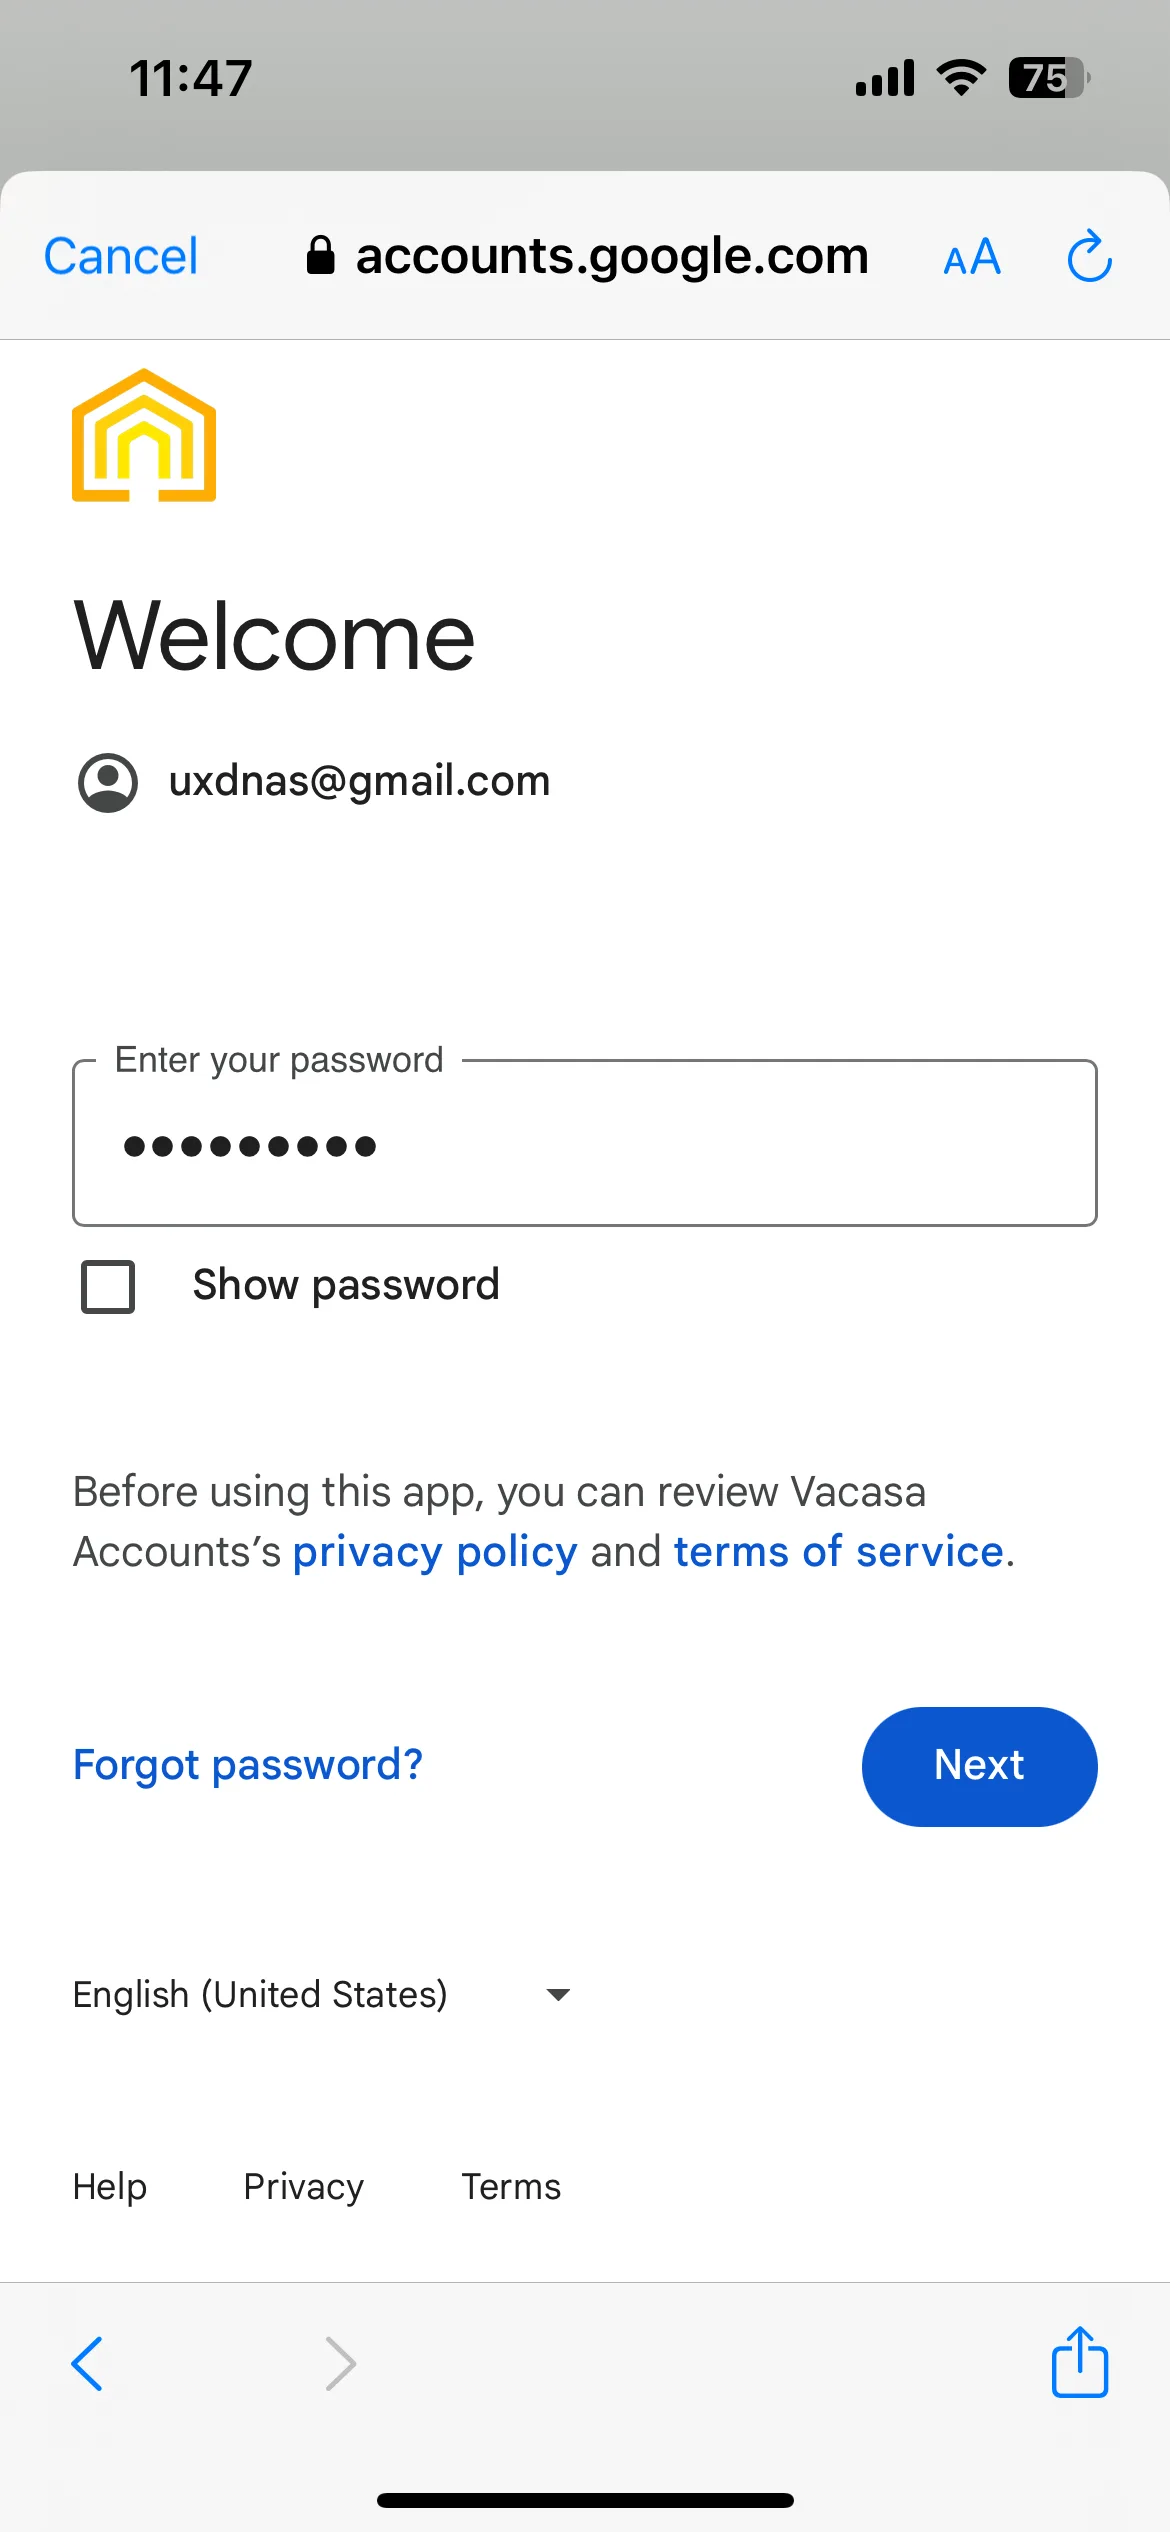Open the share sheet icon
This screenshot has height=2532, width=1170.
point(1080,2362)
